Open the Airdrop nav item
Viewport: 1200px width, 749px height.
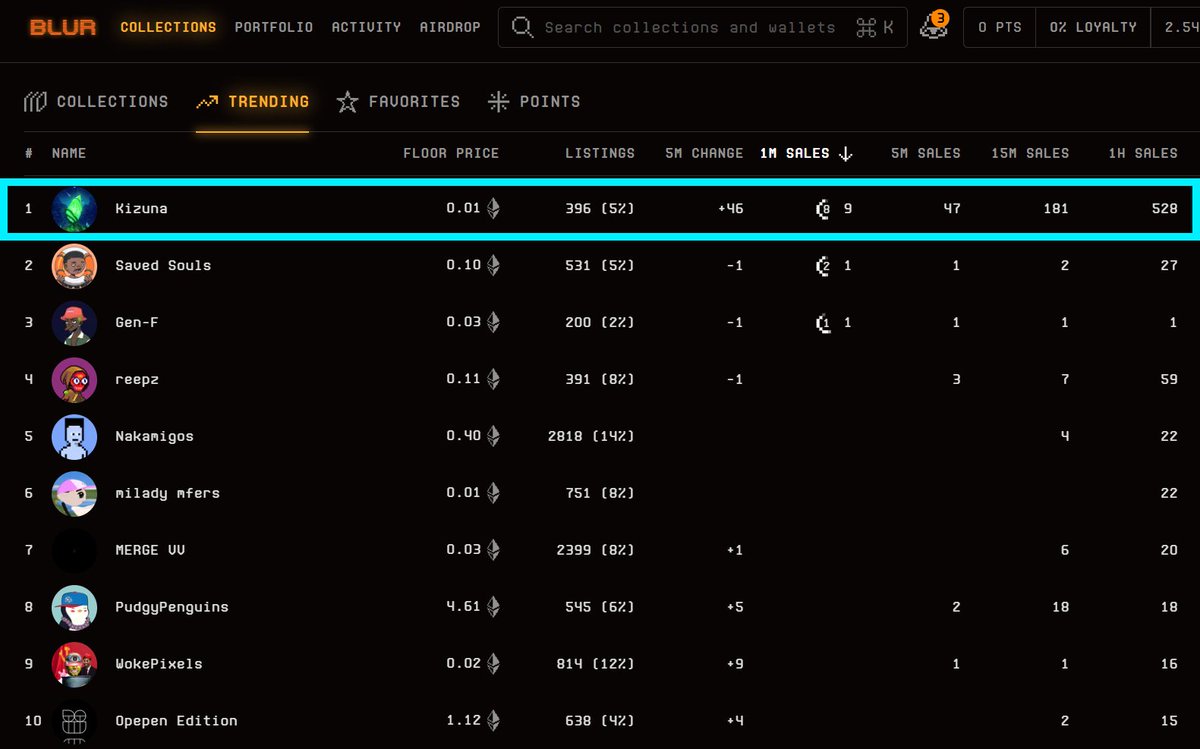coord(450,27)
